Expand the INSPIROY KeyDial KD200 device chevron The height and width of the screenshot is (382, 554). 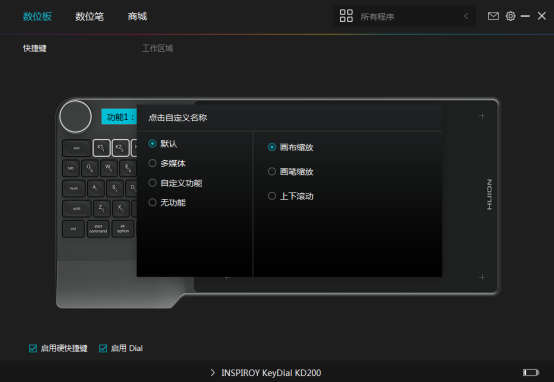pos(212,372)
